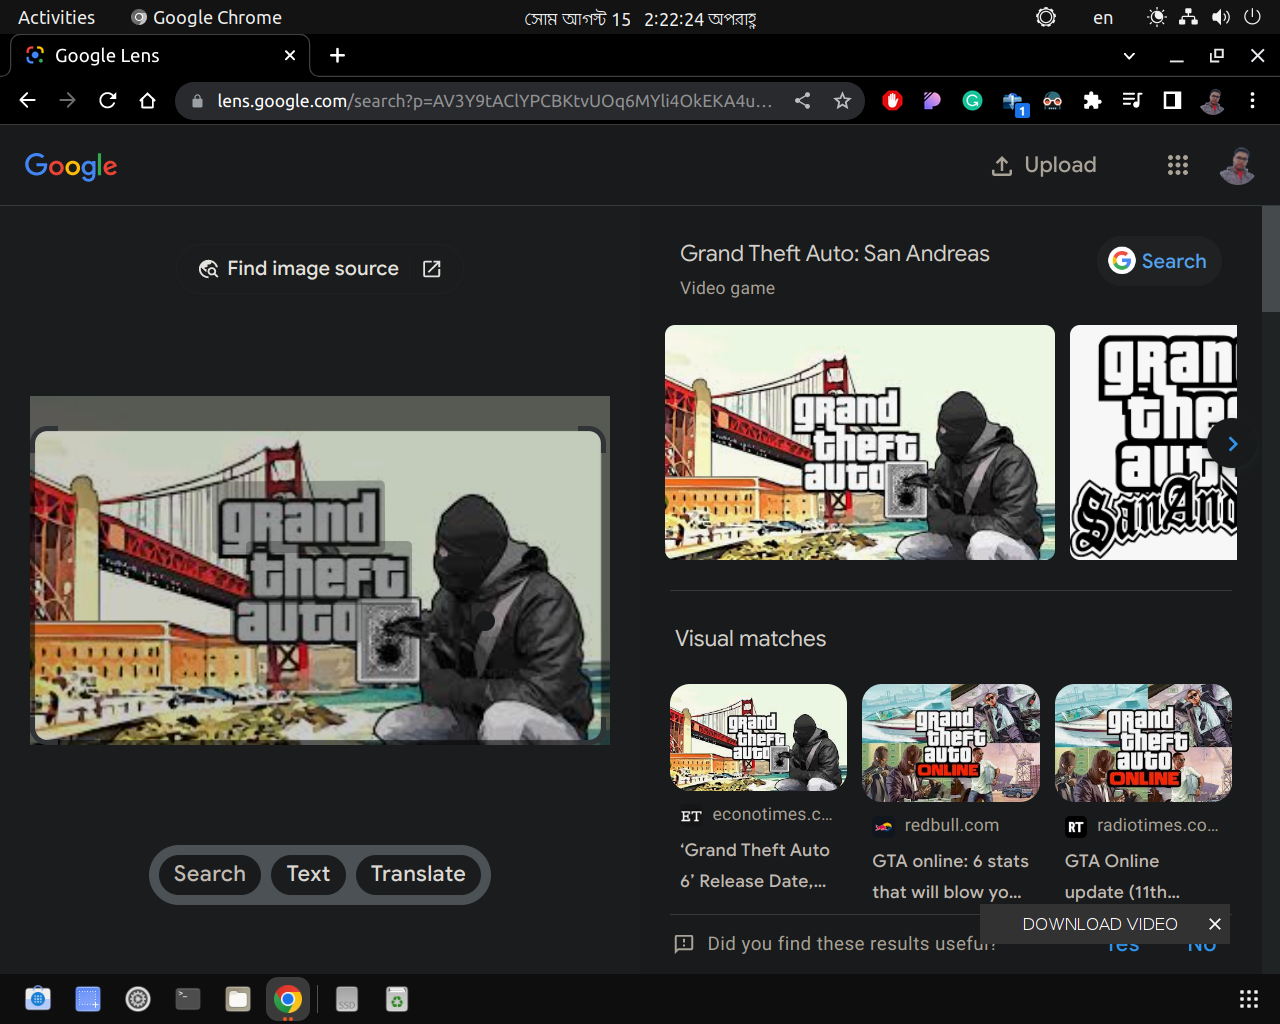Go back to the previous page
The image size is (1280, 1024).
pos(28,100)
